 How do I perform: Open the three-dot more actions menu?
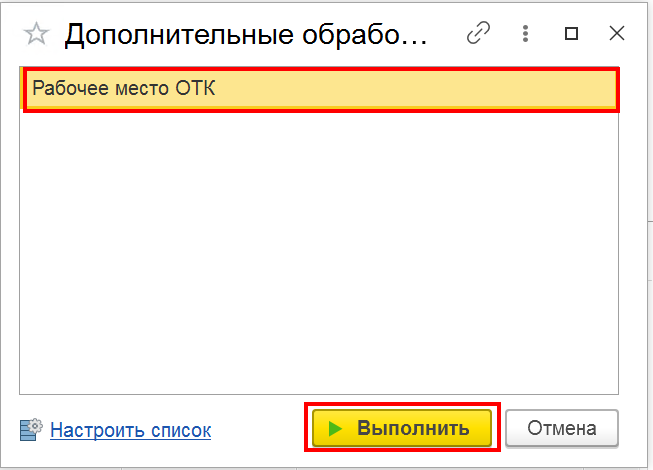coord(525,33)
